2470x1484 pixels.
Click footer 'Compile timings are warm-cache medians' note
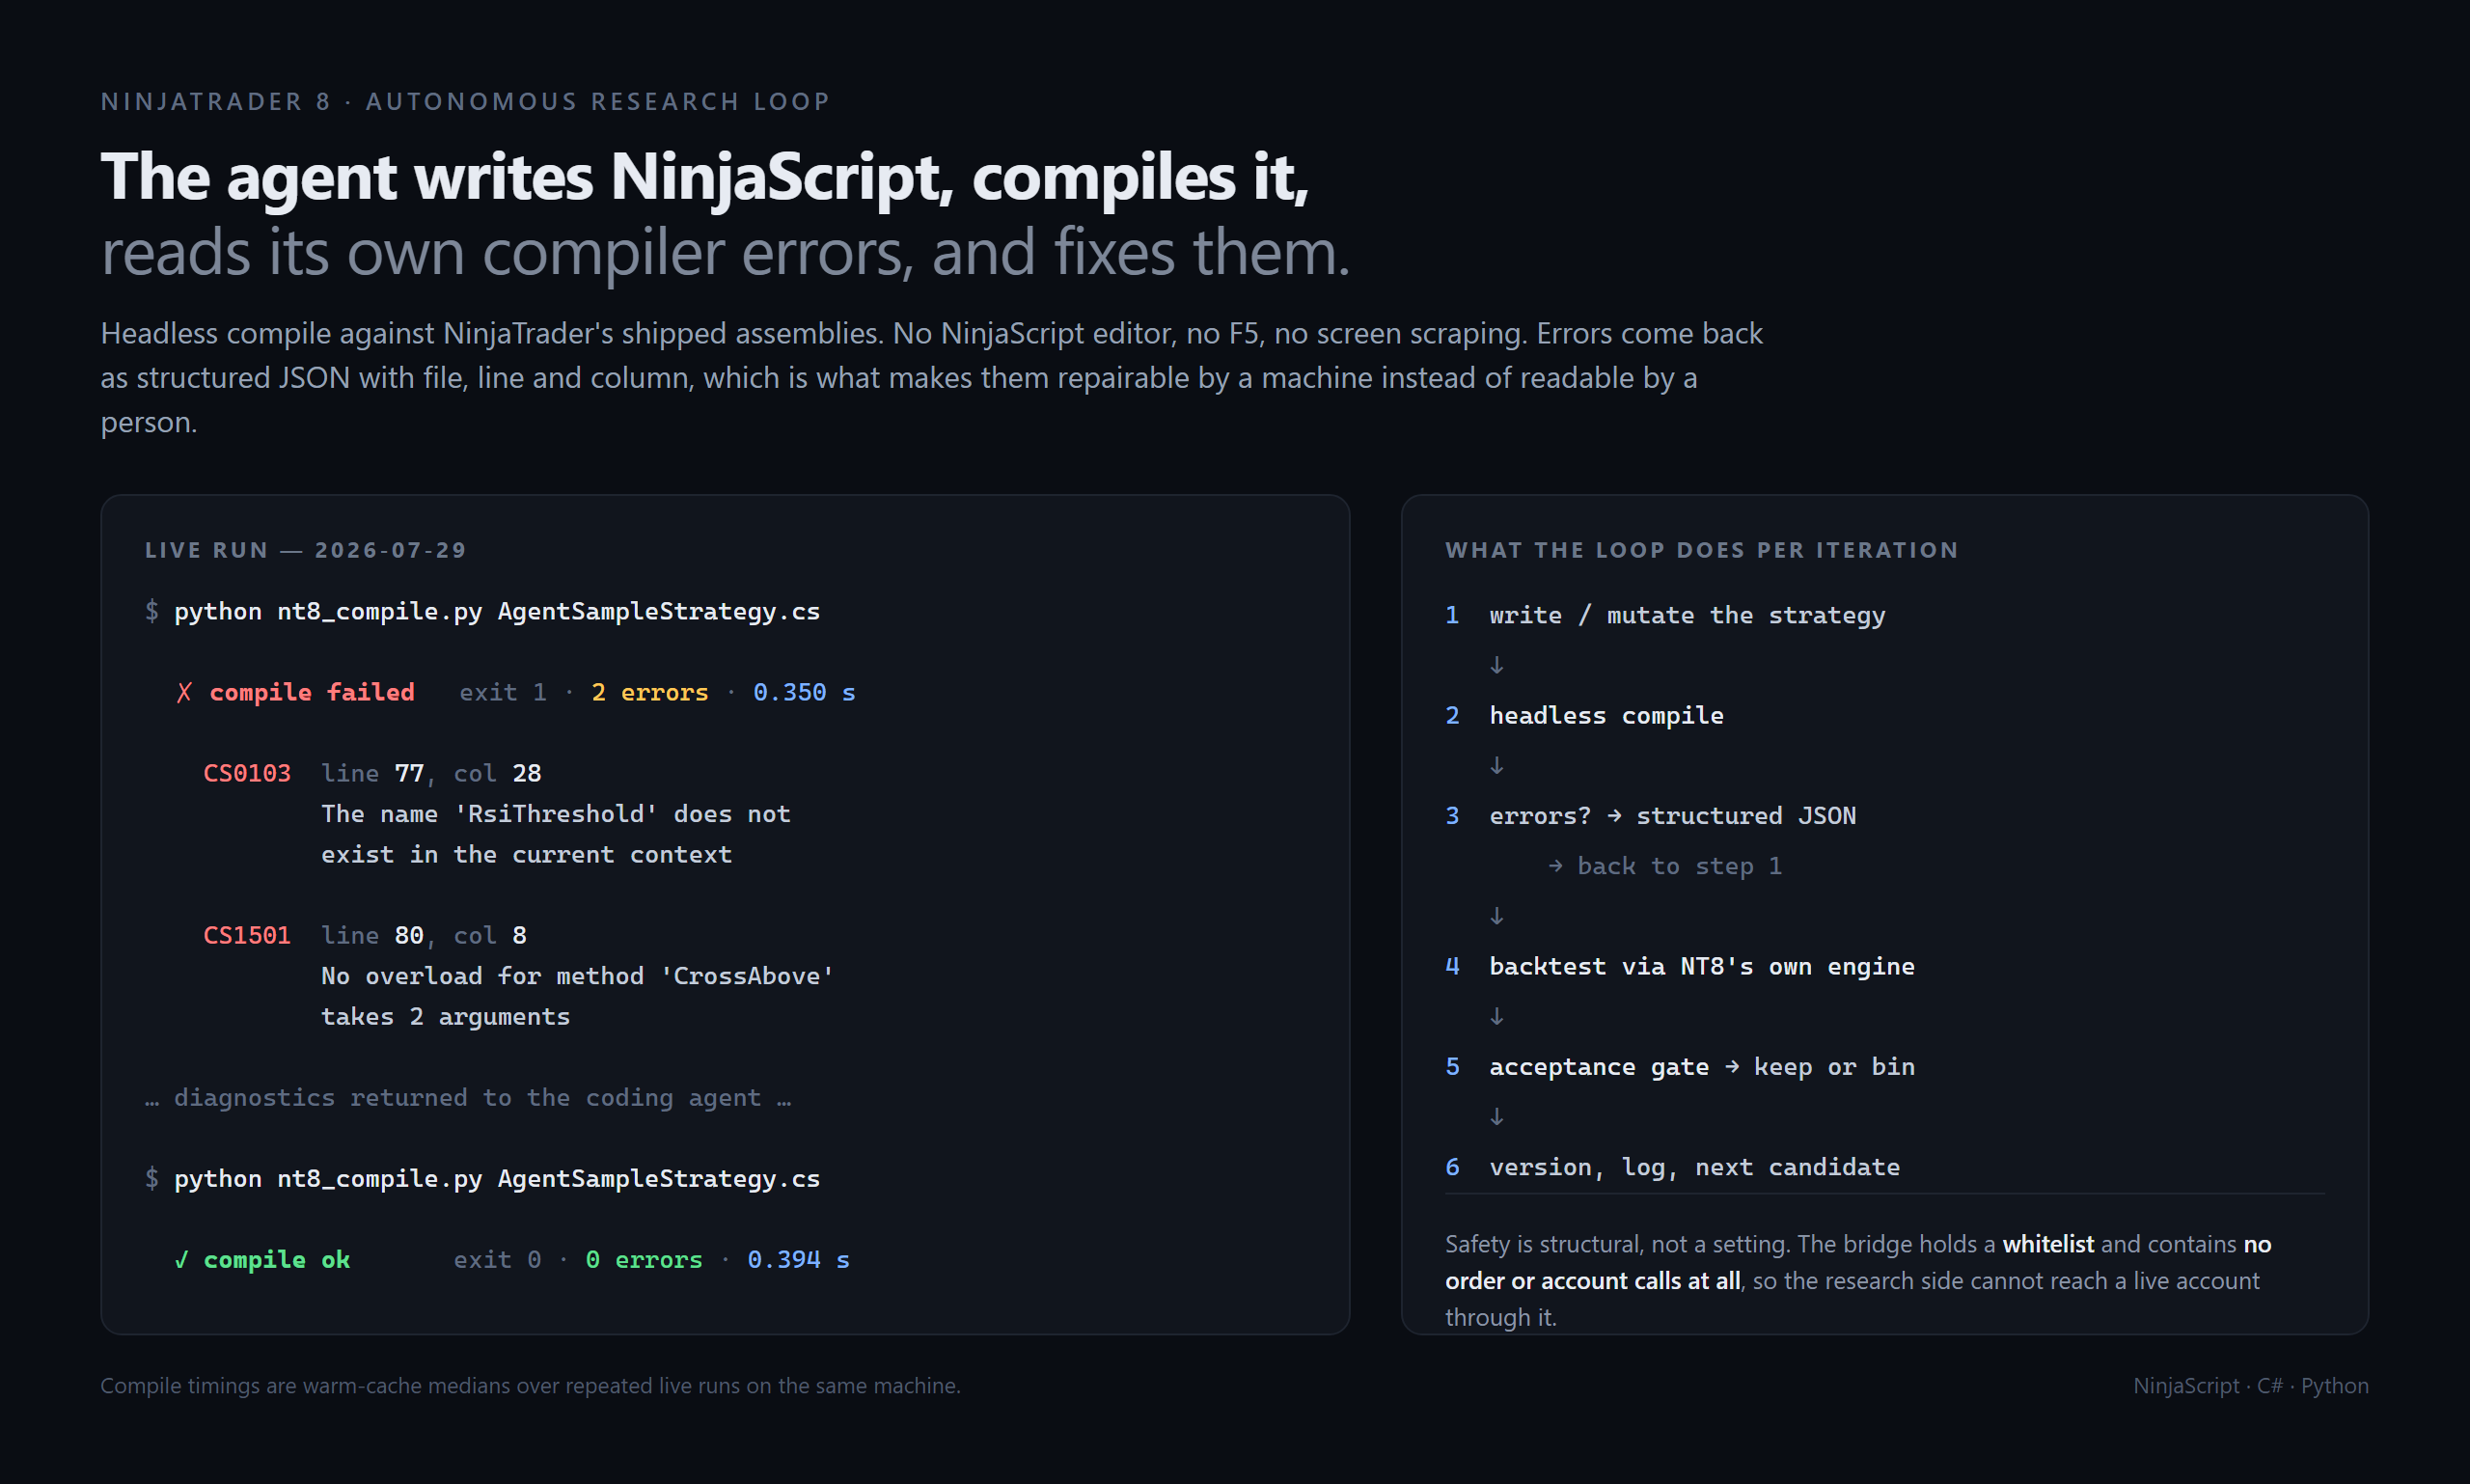pyautogui.click(x=530, y=1386)
